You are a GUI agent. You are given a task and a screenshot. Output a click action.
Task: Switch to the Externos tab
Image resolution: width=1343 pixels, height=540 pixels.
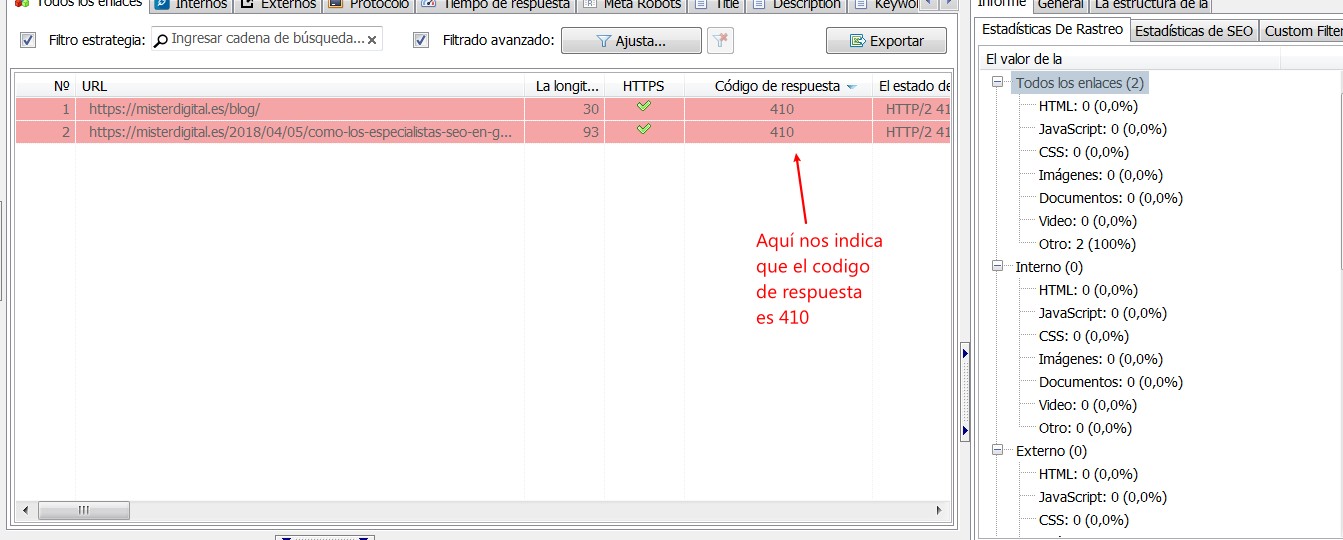click(277, 5)
